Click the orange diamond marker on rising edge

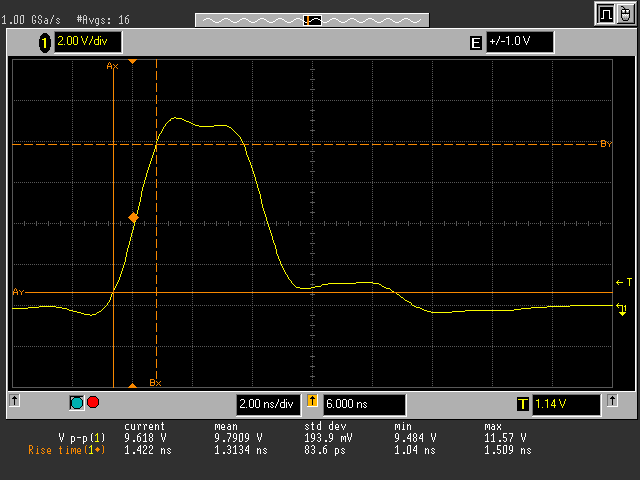(x=134, y=217)
